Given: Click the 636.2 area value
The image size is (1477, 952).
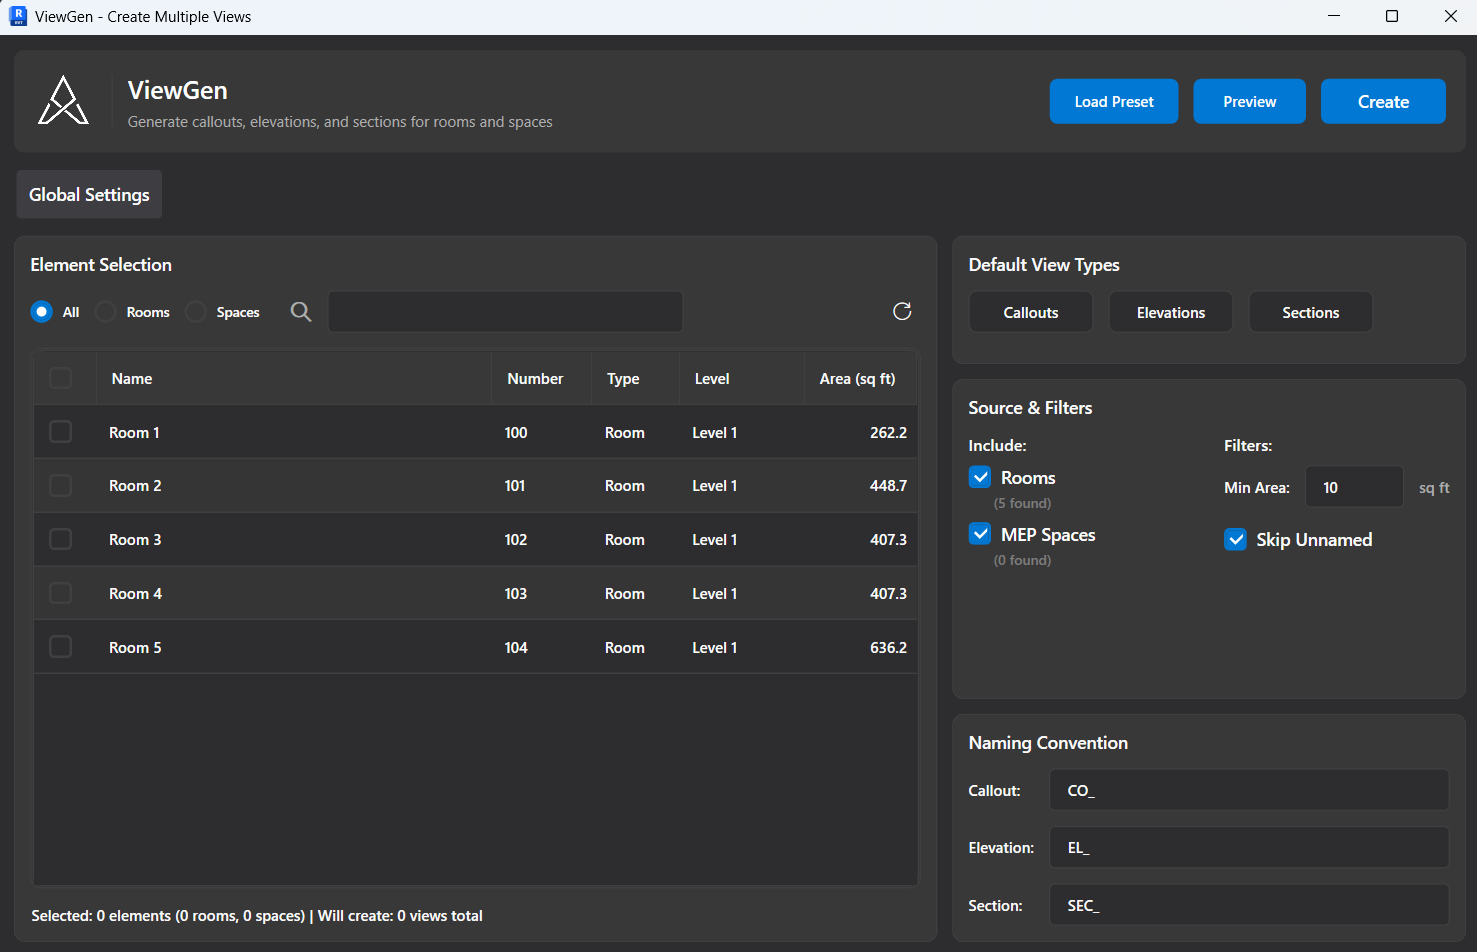Looking at the screenshot, I should click(x=888, y=648).
